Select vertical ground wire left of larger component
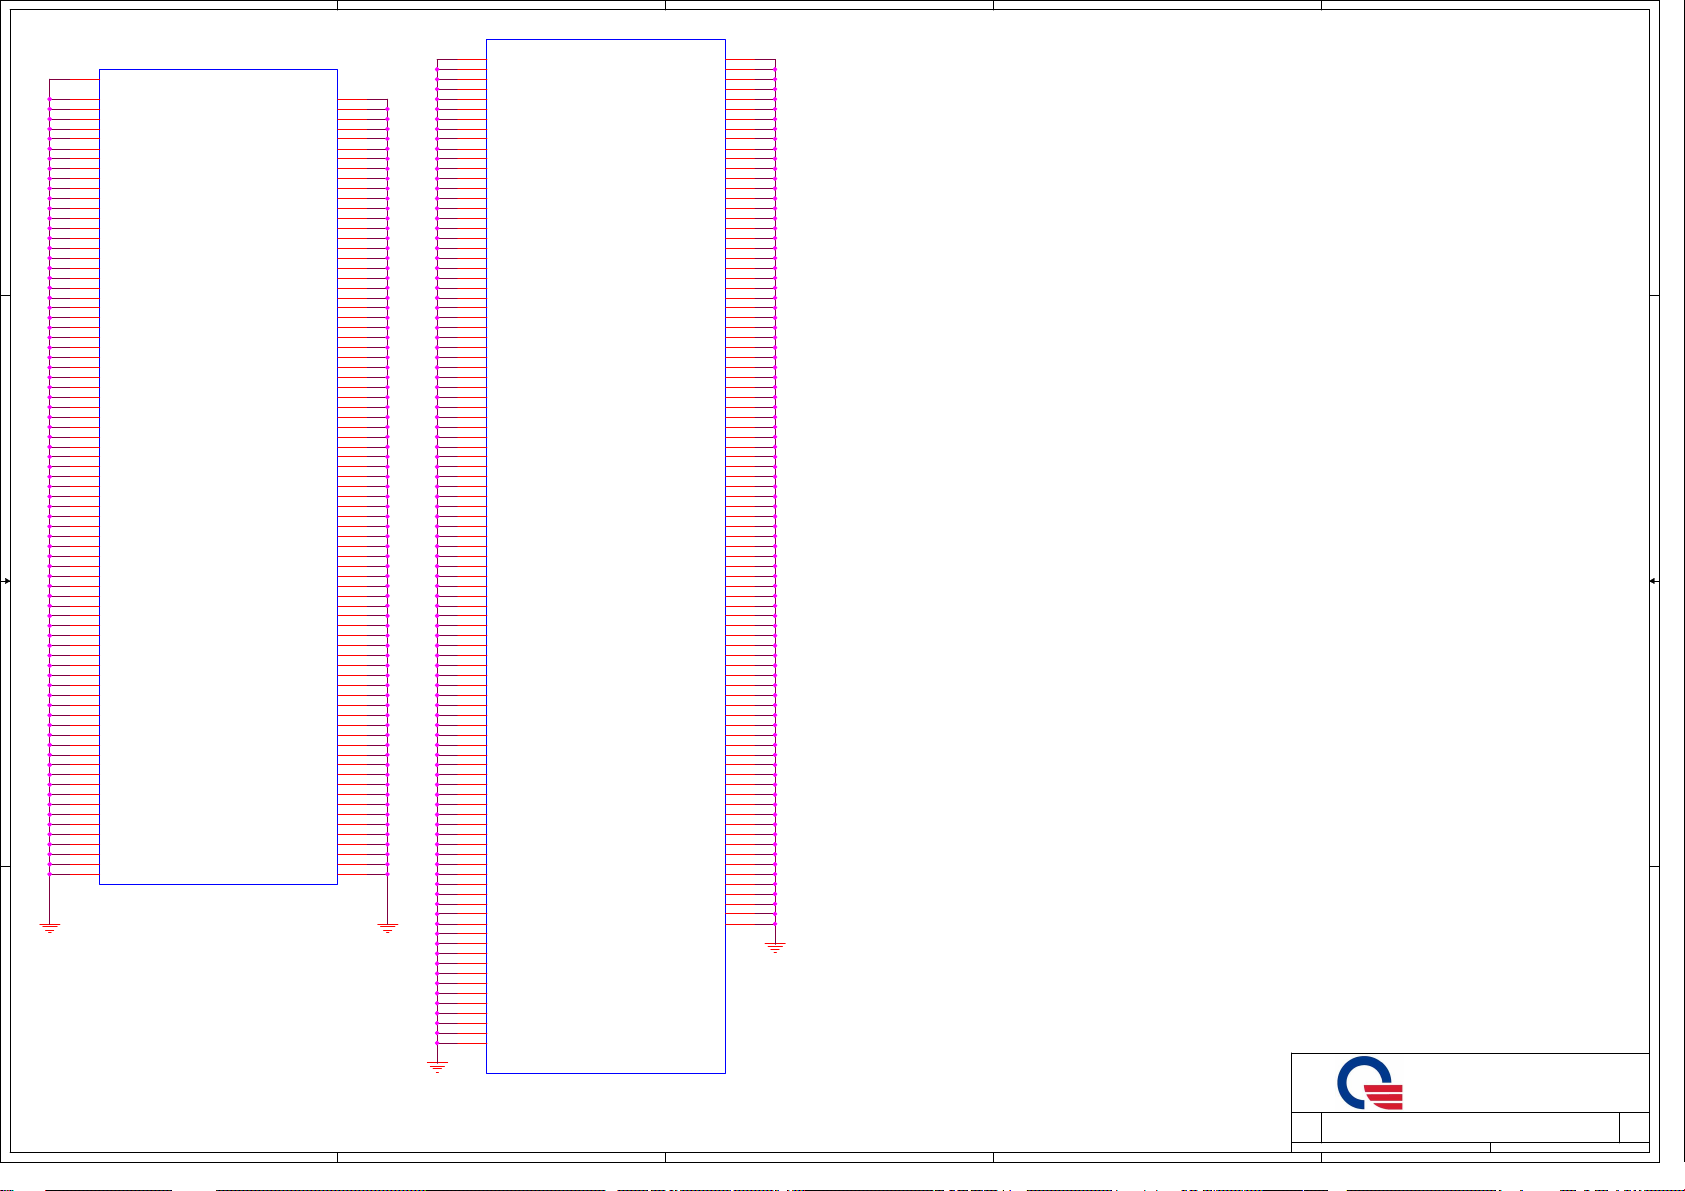 click(x=437, y=1052)
